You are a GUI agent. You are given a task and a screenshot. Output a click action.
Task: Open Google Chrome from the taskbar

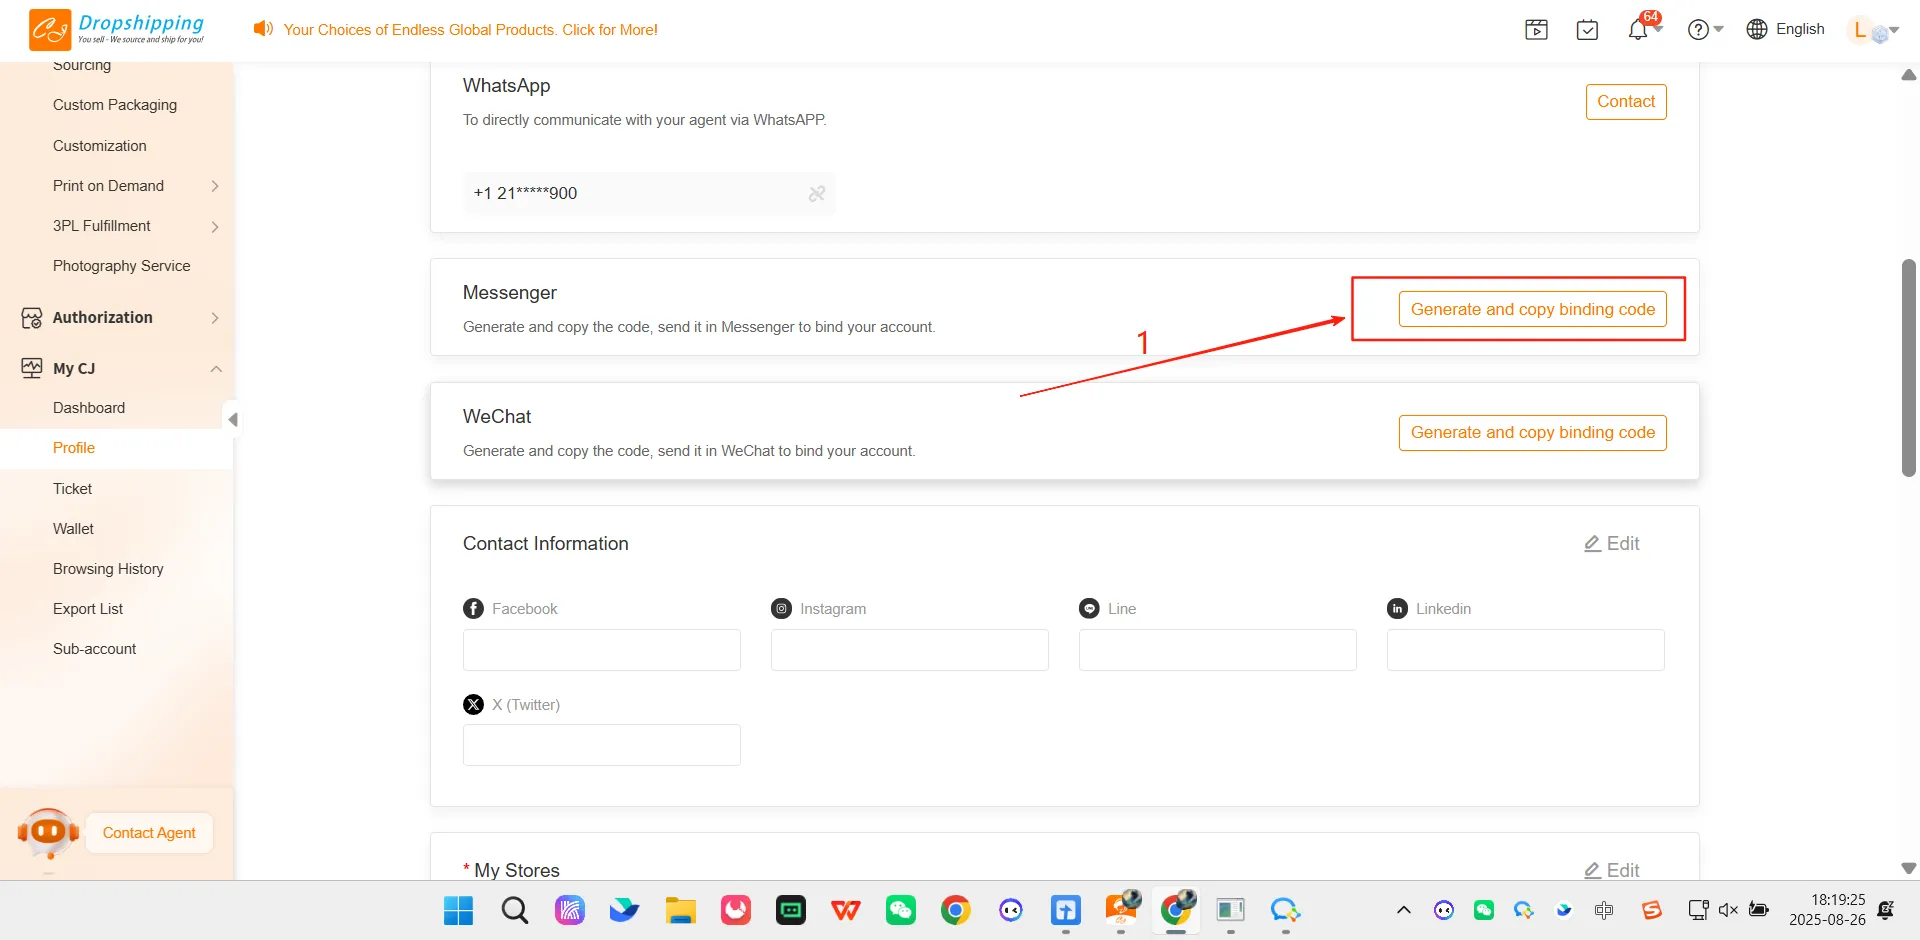[955, 910]
